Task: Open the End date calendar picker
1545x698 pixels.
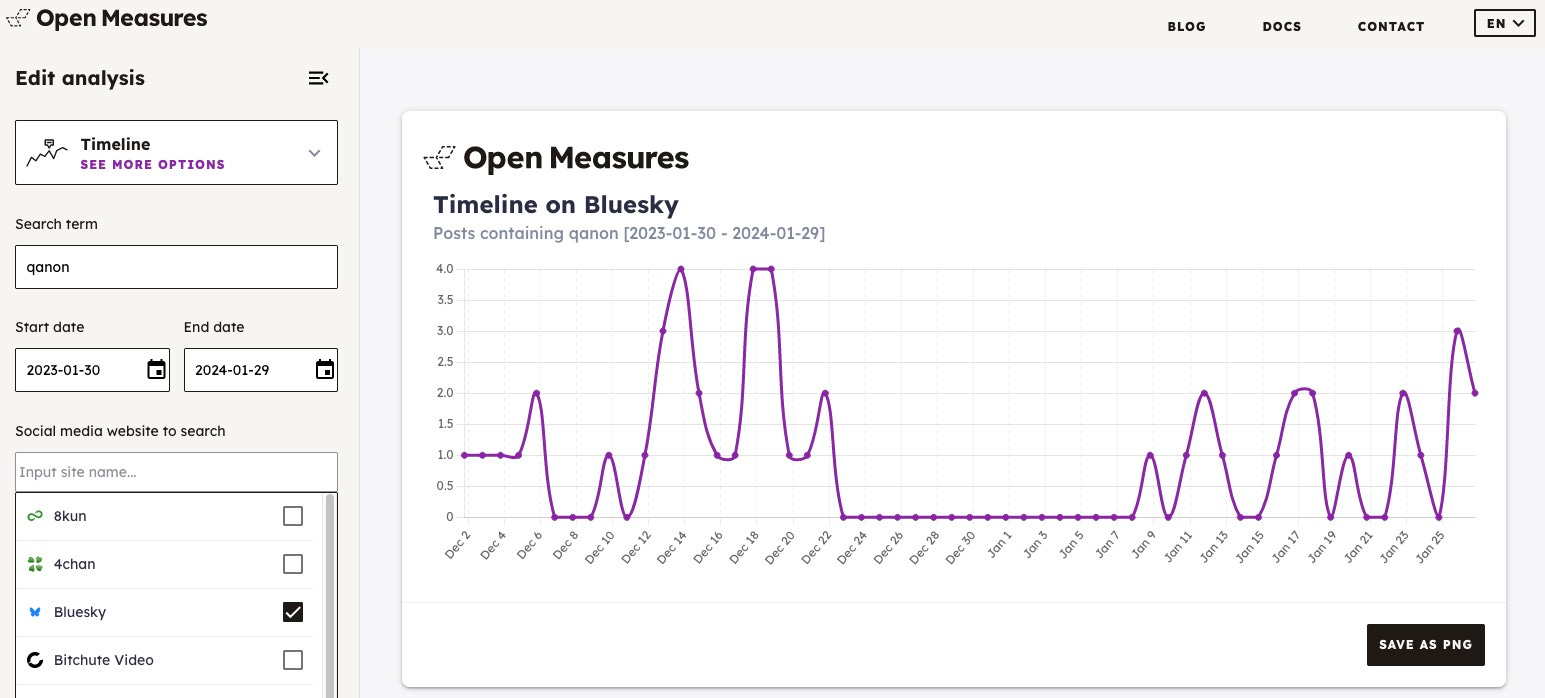Action: 324,370
